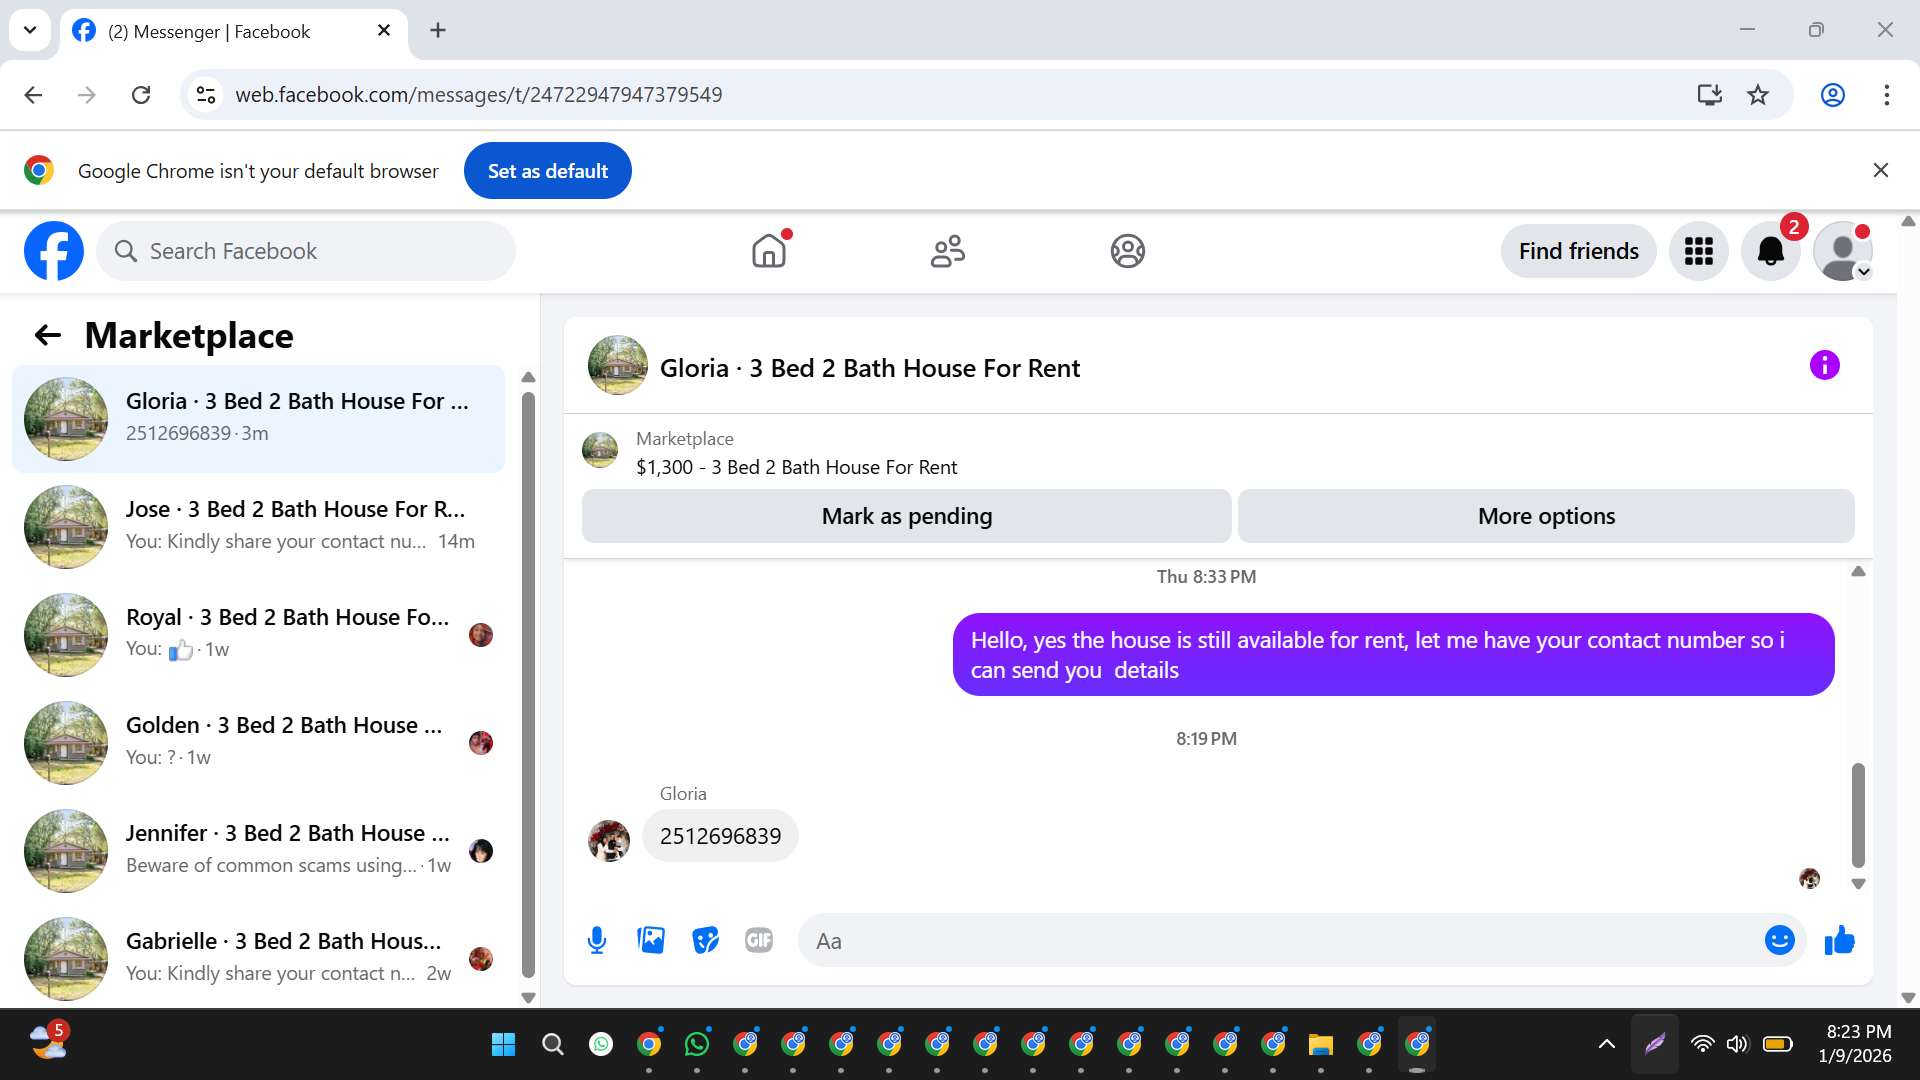Click the Aa message input field

(x=1280, y=940)
